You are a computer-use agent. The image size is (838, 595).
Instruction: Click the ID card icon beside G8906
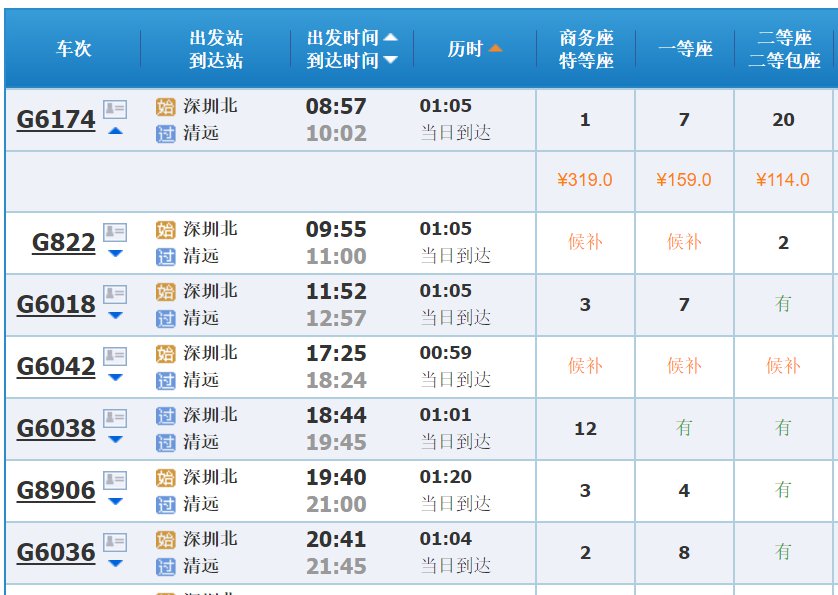tap(115, 480)
